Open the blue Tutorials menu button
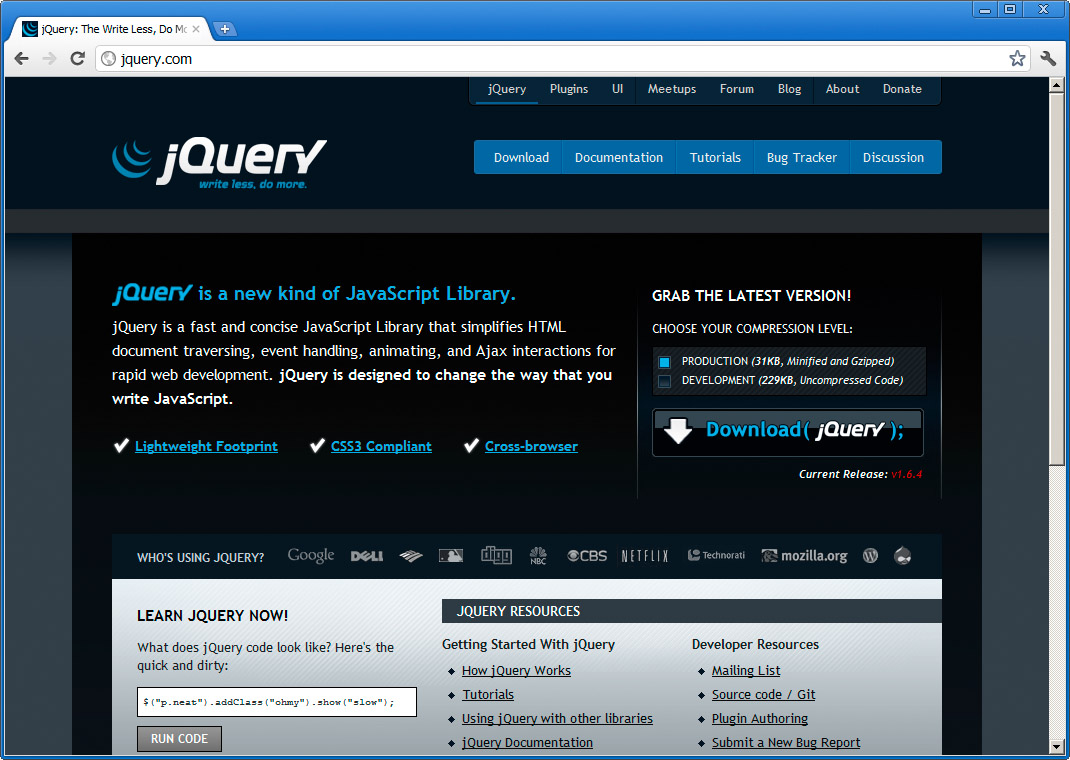Screen dimensions: 1070x760 pos(715,158)
